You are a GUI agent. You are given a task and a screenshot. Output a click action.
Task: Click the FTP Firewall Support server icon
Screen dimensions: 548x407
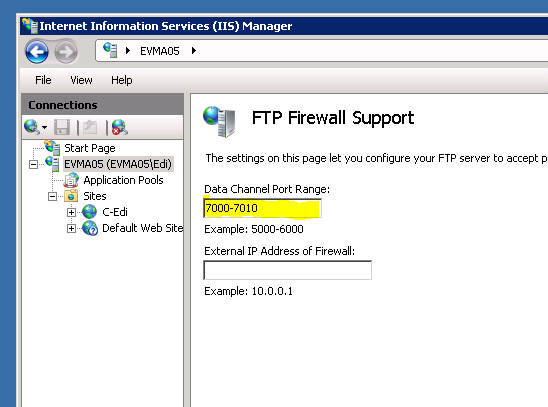(x=219, y=121)
